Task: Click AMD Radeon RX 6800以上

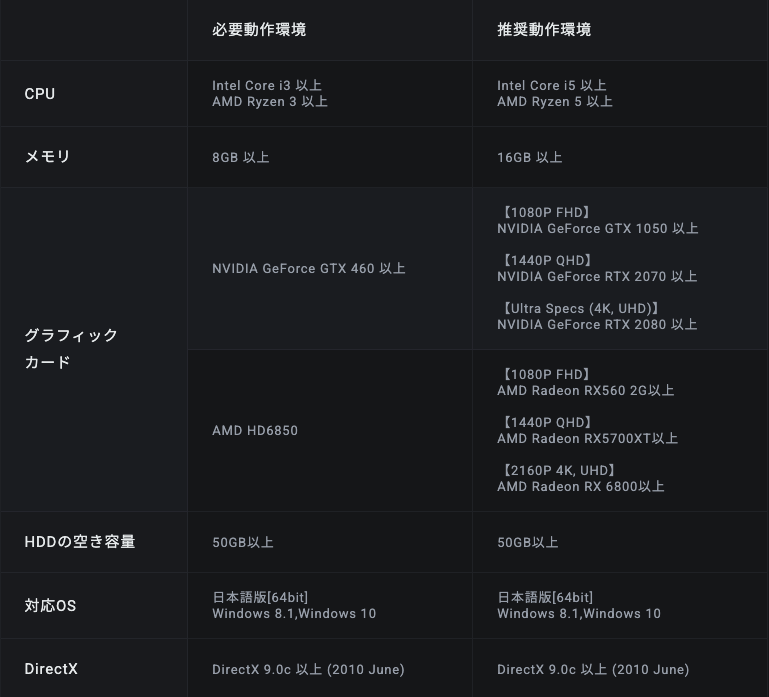Action: click(x=581, y=487)
